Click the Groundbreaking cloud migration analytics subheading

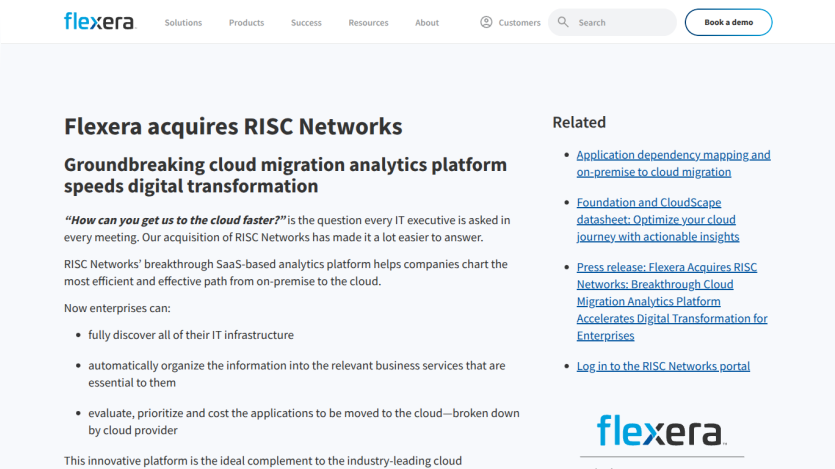pyautogui.click(x=285, y=175)
